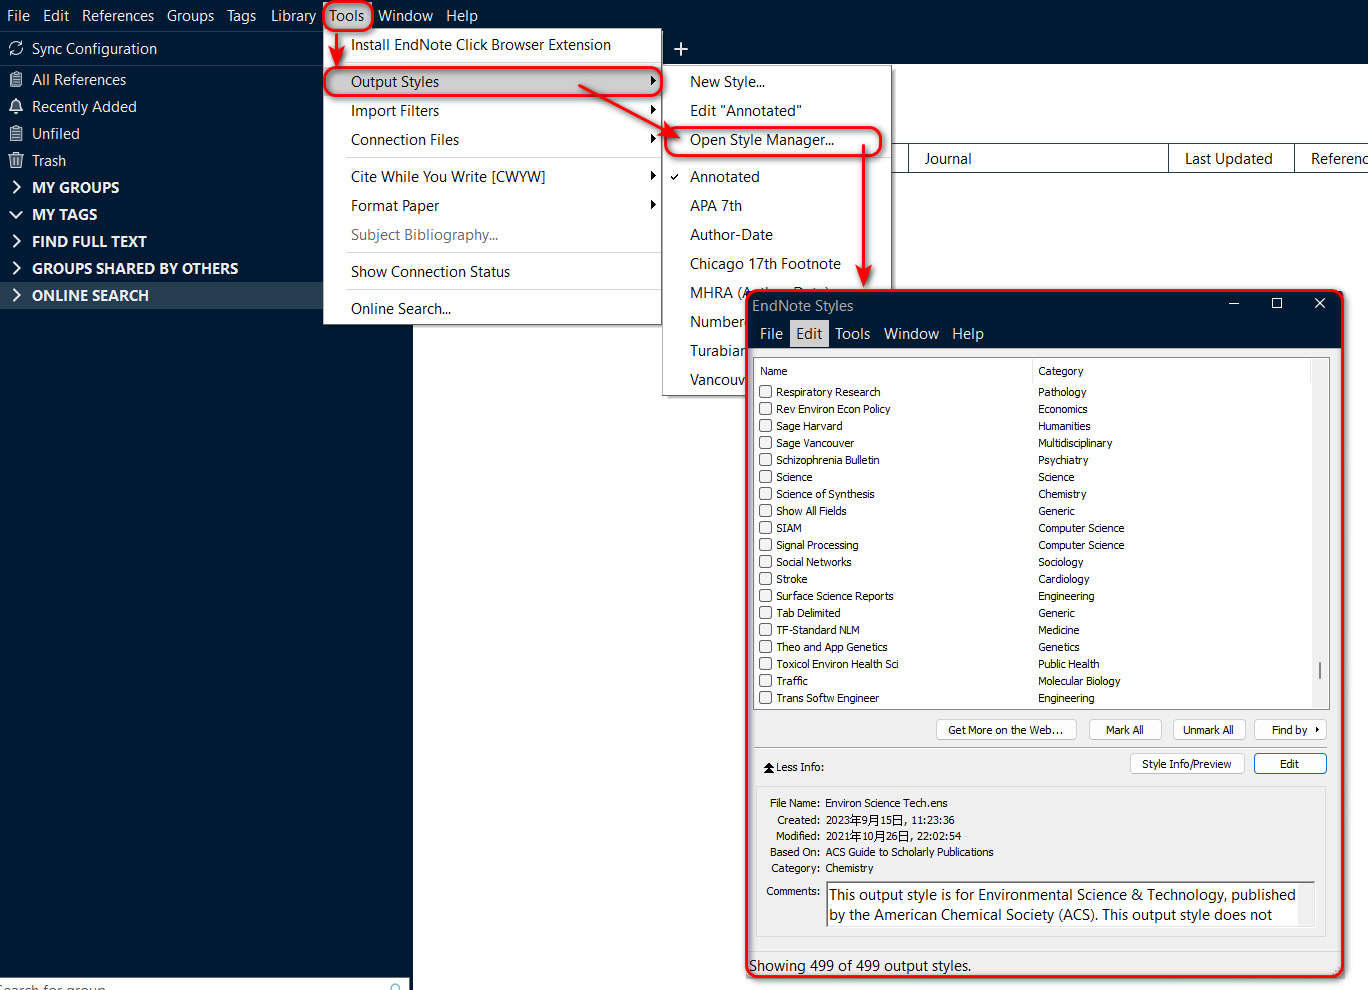Click the "Surface Science Reports" style name
The height and width of the screenshot is (990, 1368).
[x=835, y=596]
